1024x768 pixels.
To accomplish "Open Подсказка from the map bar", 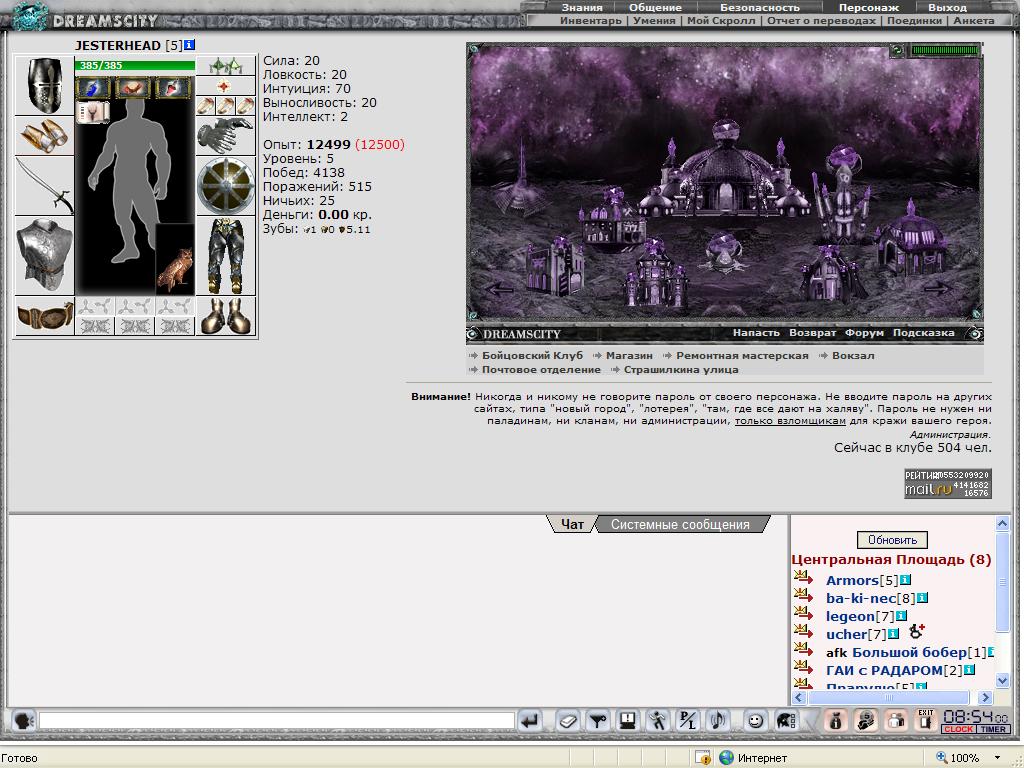I will pos(923,332).
